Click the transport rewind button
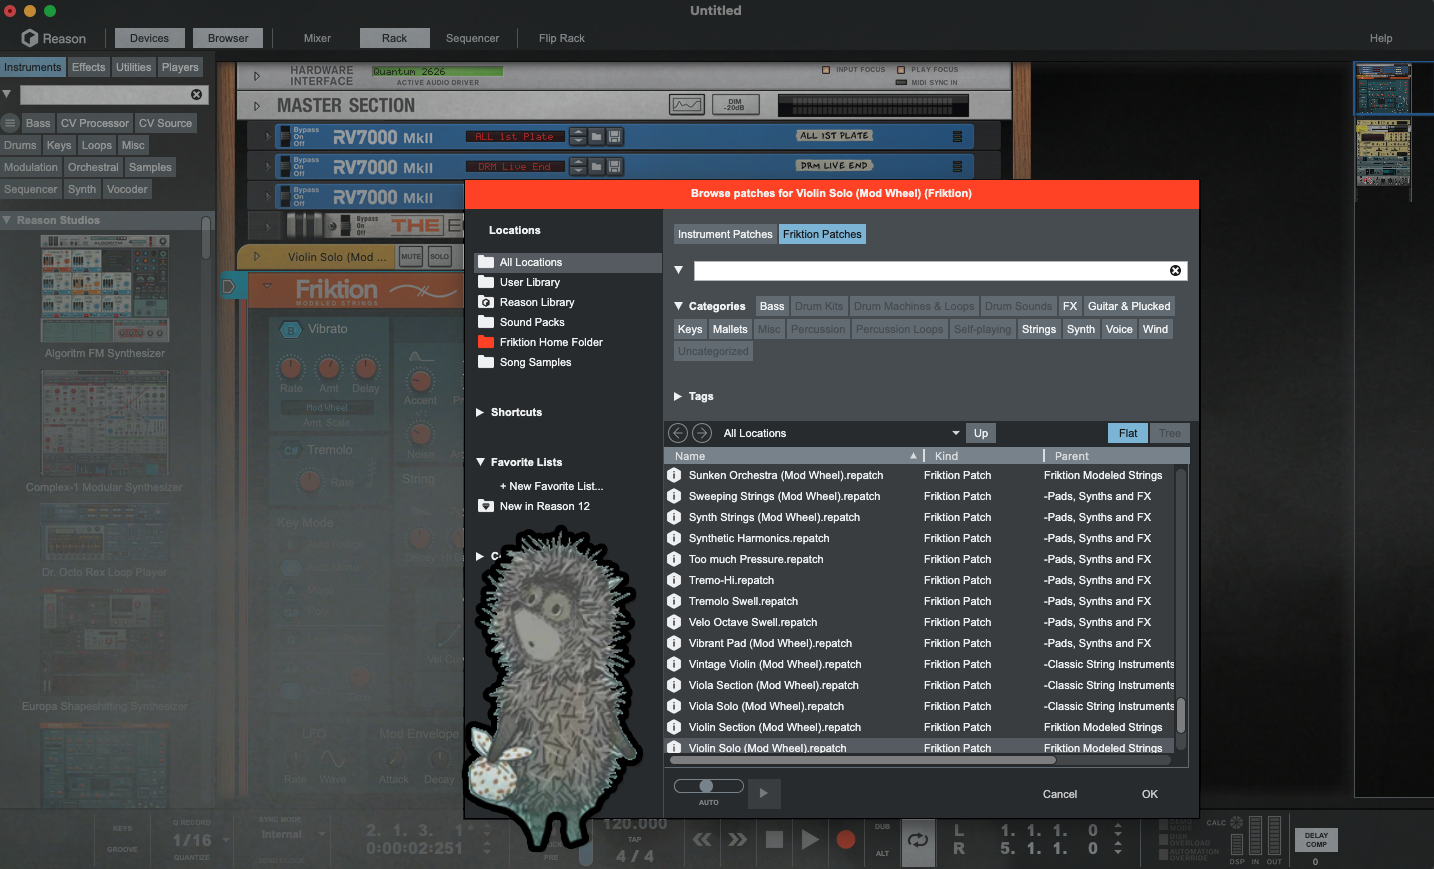The width and height of the screenshot is (1434, 869). (702, 840)
